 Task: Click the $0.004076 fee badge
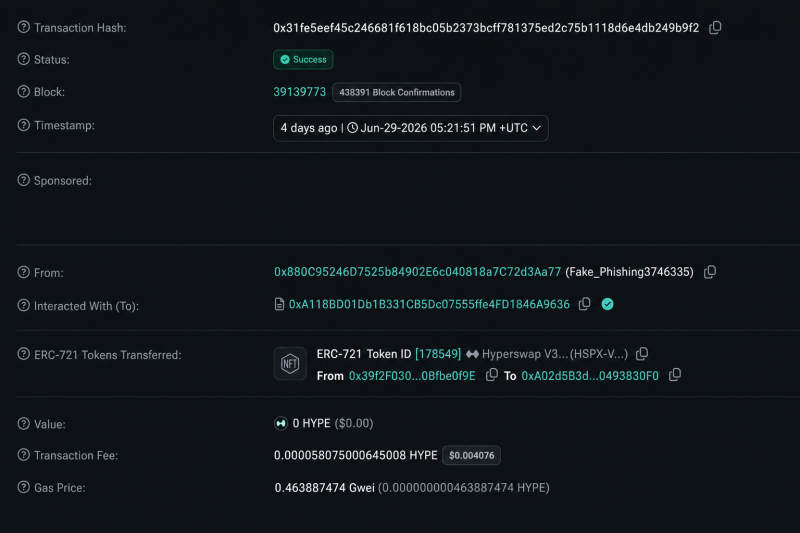click(471, 455)
